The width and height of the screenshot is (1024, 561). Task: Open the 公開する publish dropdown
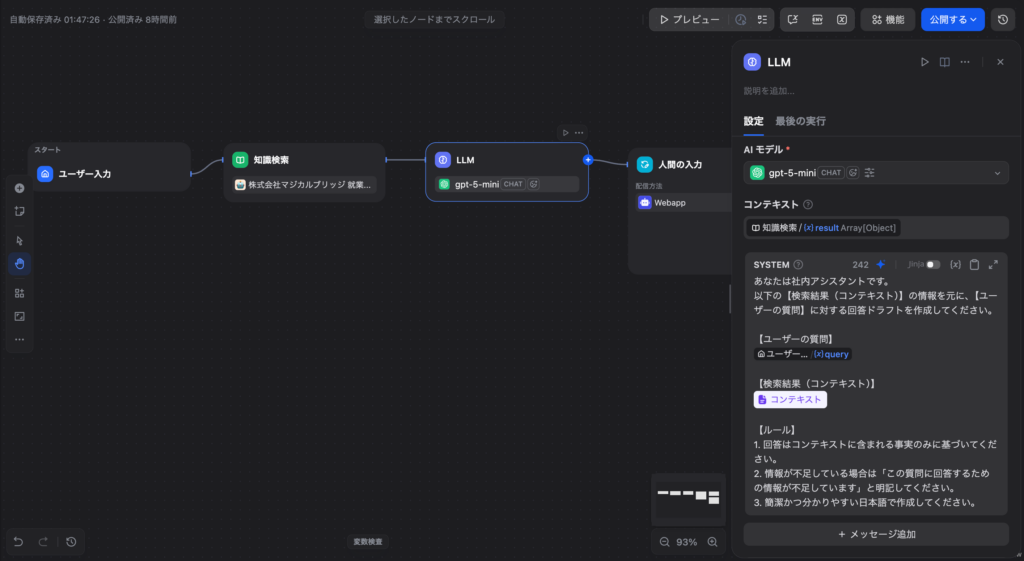(953, 20)
